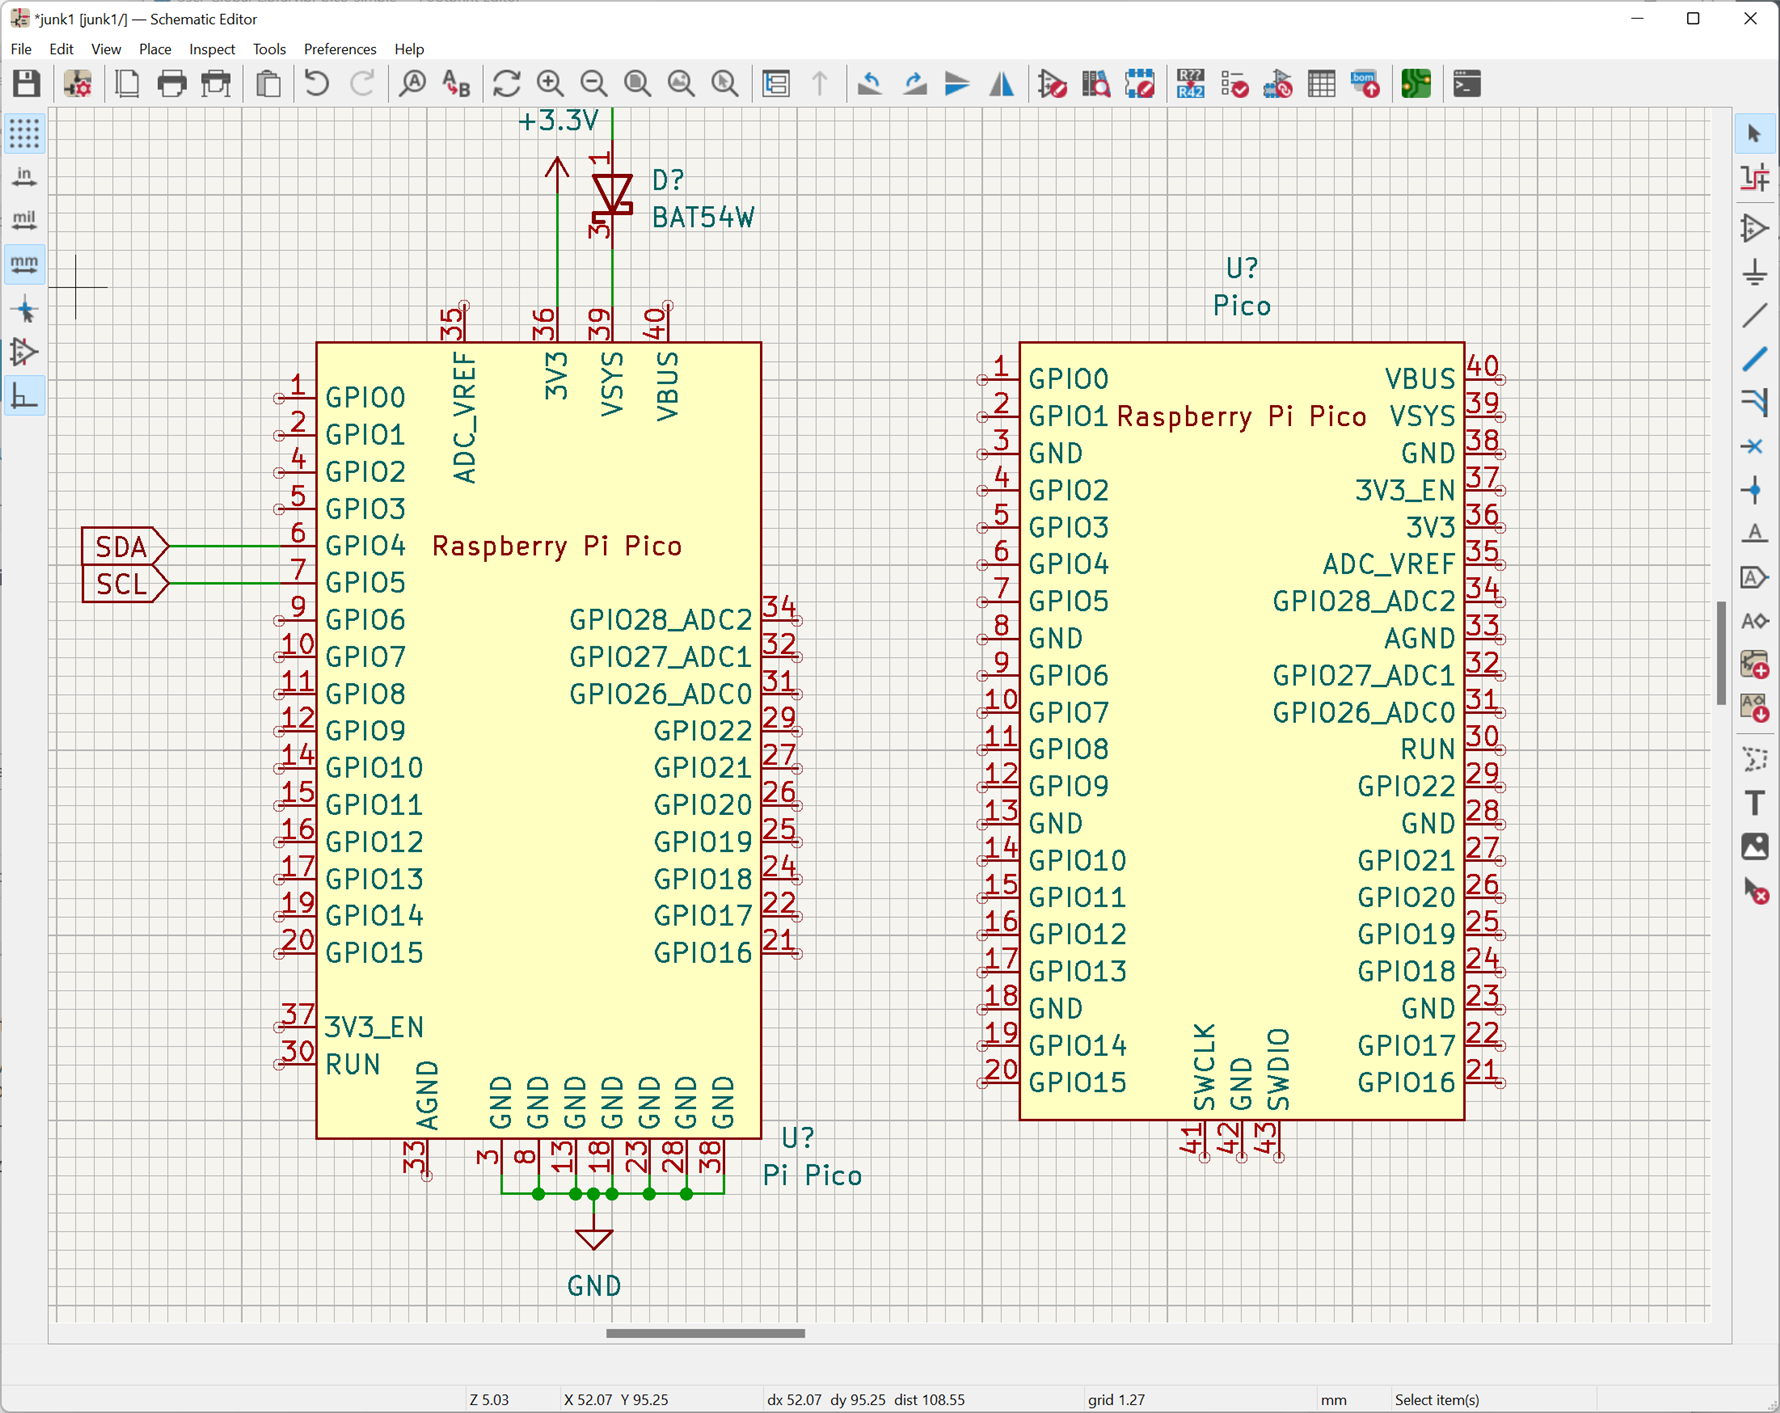Open the View menu
Viewport: 1780px width, 1413px height.
click(106, 49)
